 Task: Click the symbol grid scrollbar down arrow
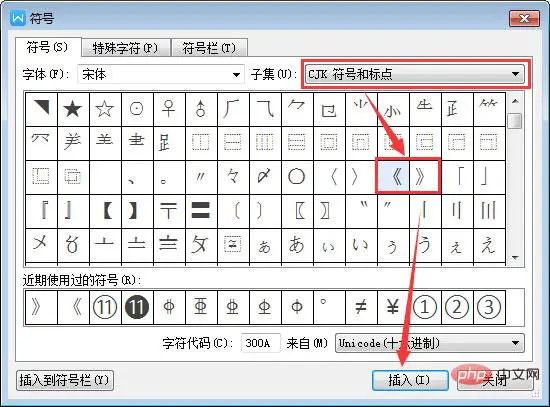coord(515,258)
